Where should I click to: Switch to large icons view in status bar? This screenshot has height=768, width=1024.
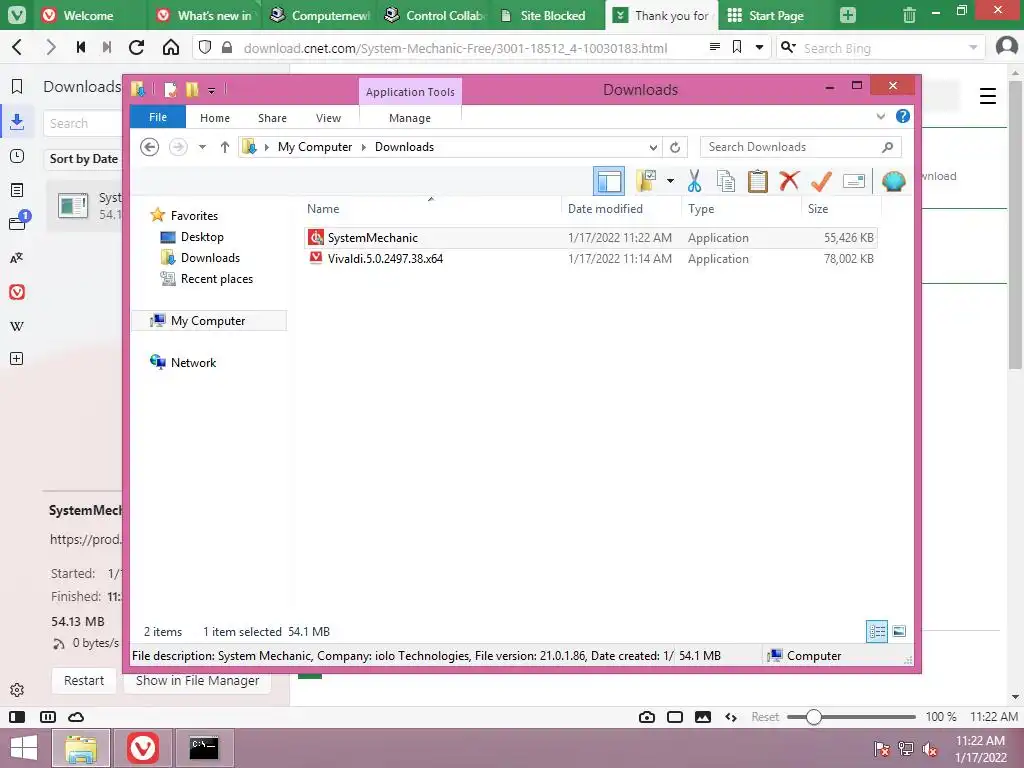(899, 632)
